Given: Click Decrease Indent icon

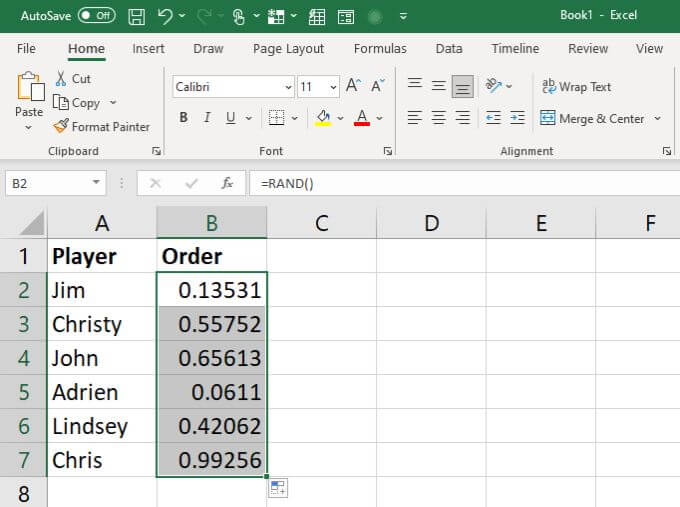Looking at the screenshot, I should (x=493, y=118).
